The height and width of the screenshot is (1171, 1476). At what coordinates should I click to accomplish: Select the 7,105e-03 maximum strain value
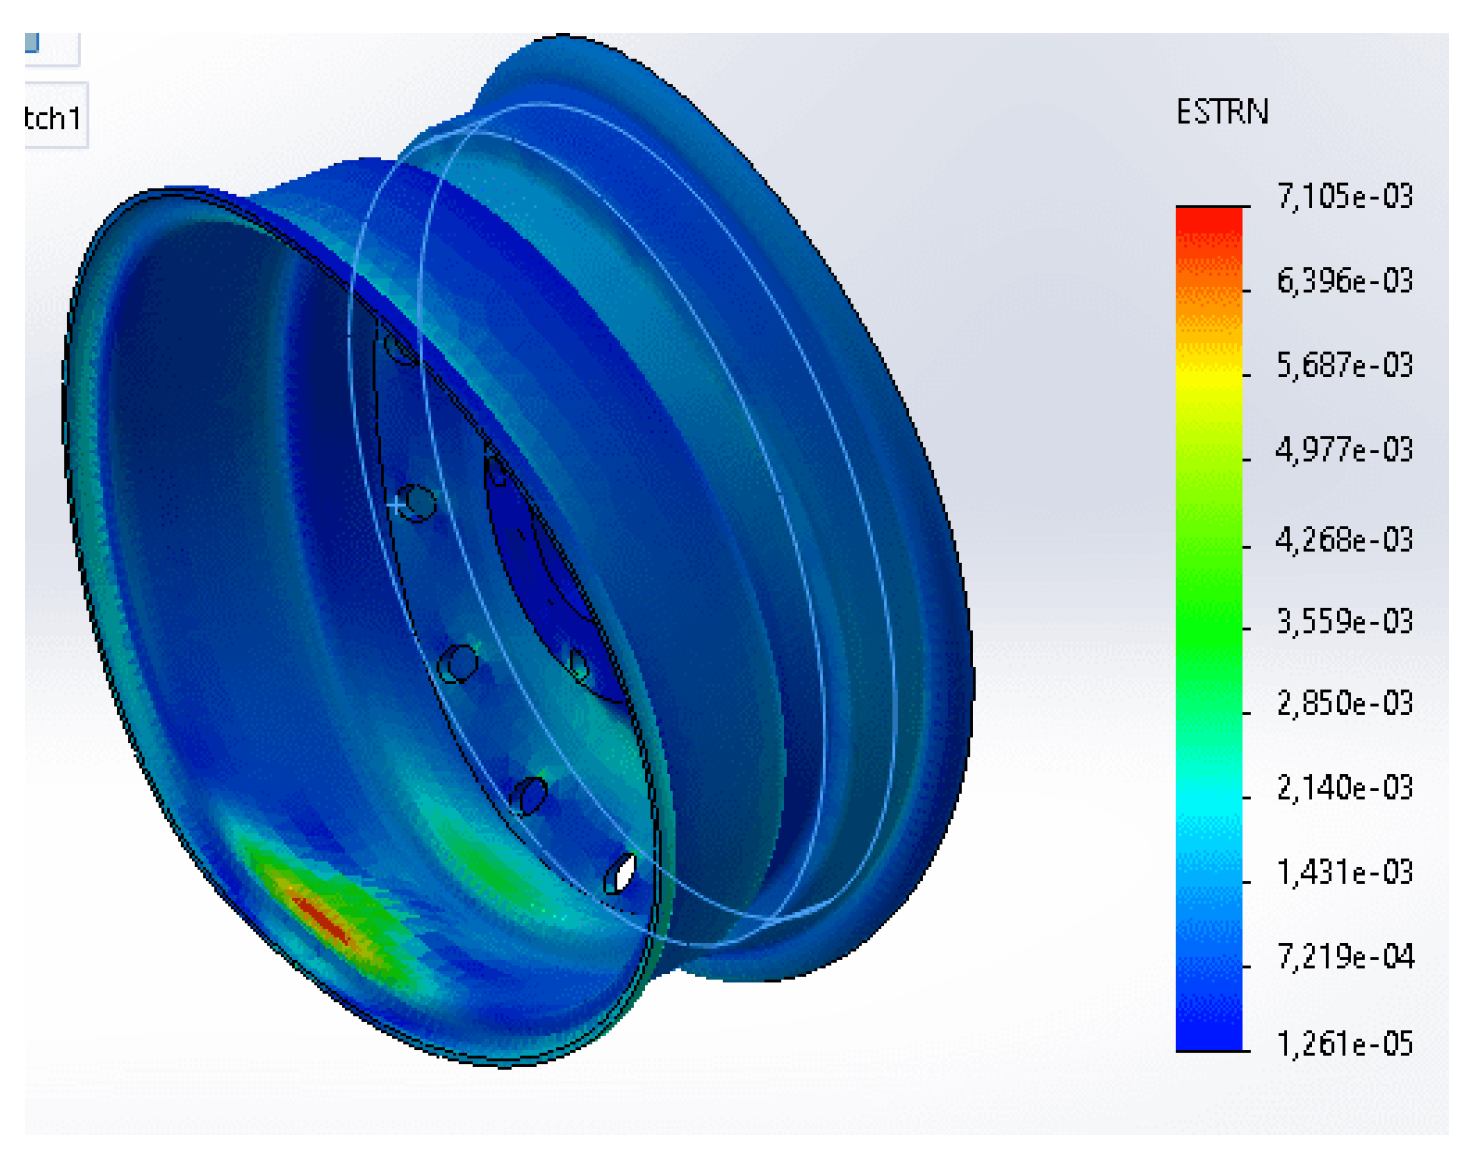tap(1344, 196)
